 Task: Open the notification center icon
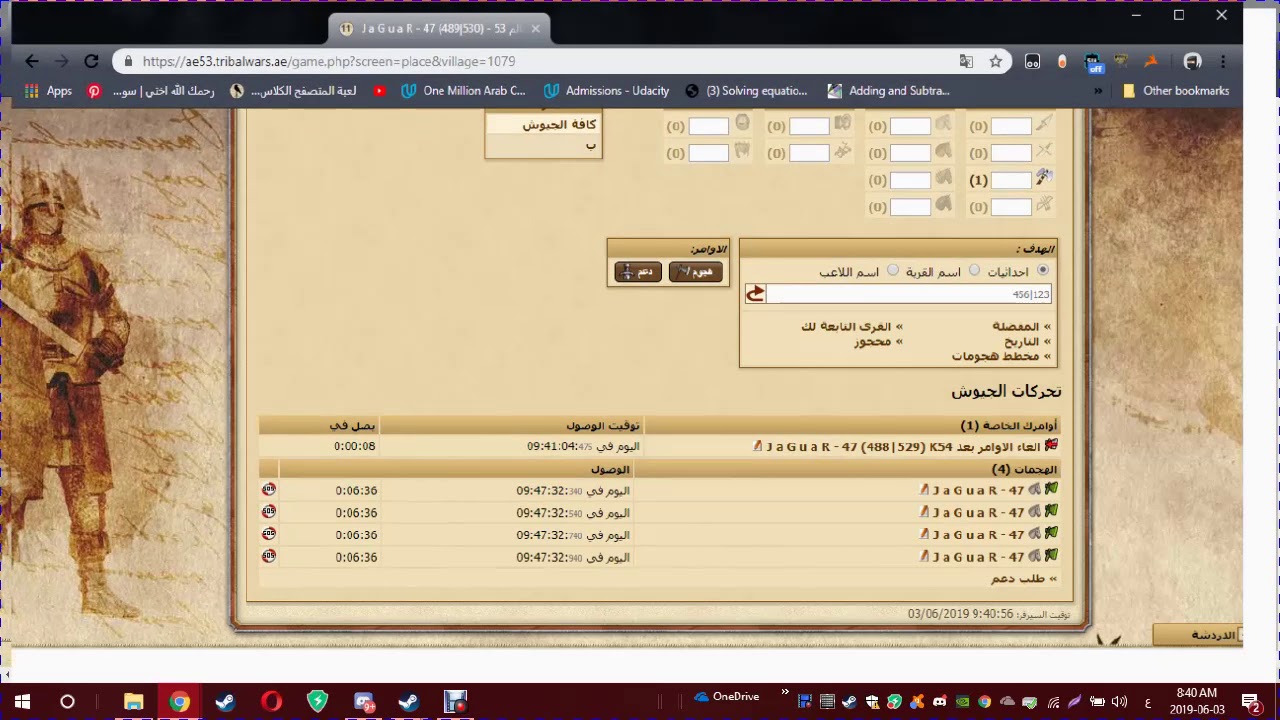pyautogui.click(x=1250, y=701)
